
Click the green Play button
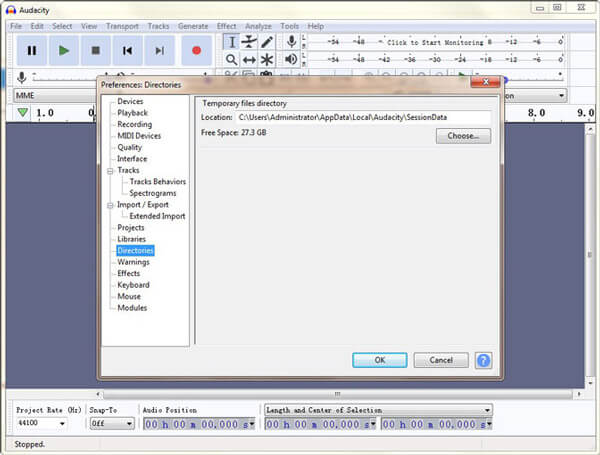pos(64,51)
